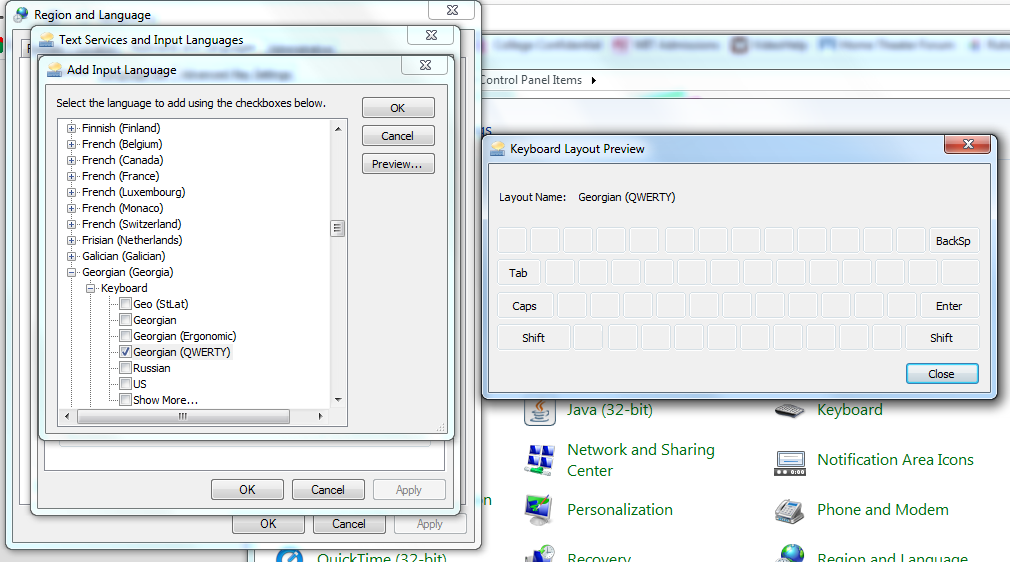Open the Preview... button
This screenshot has height=562, width=1010.
[398, 164]
